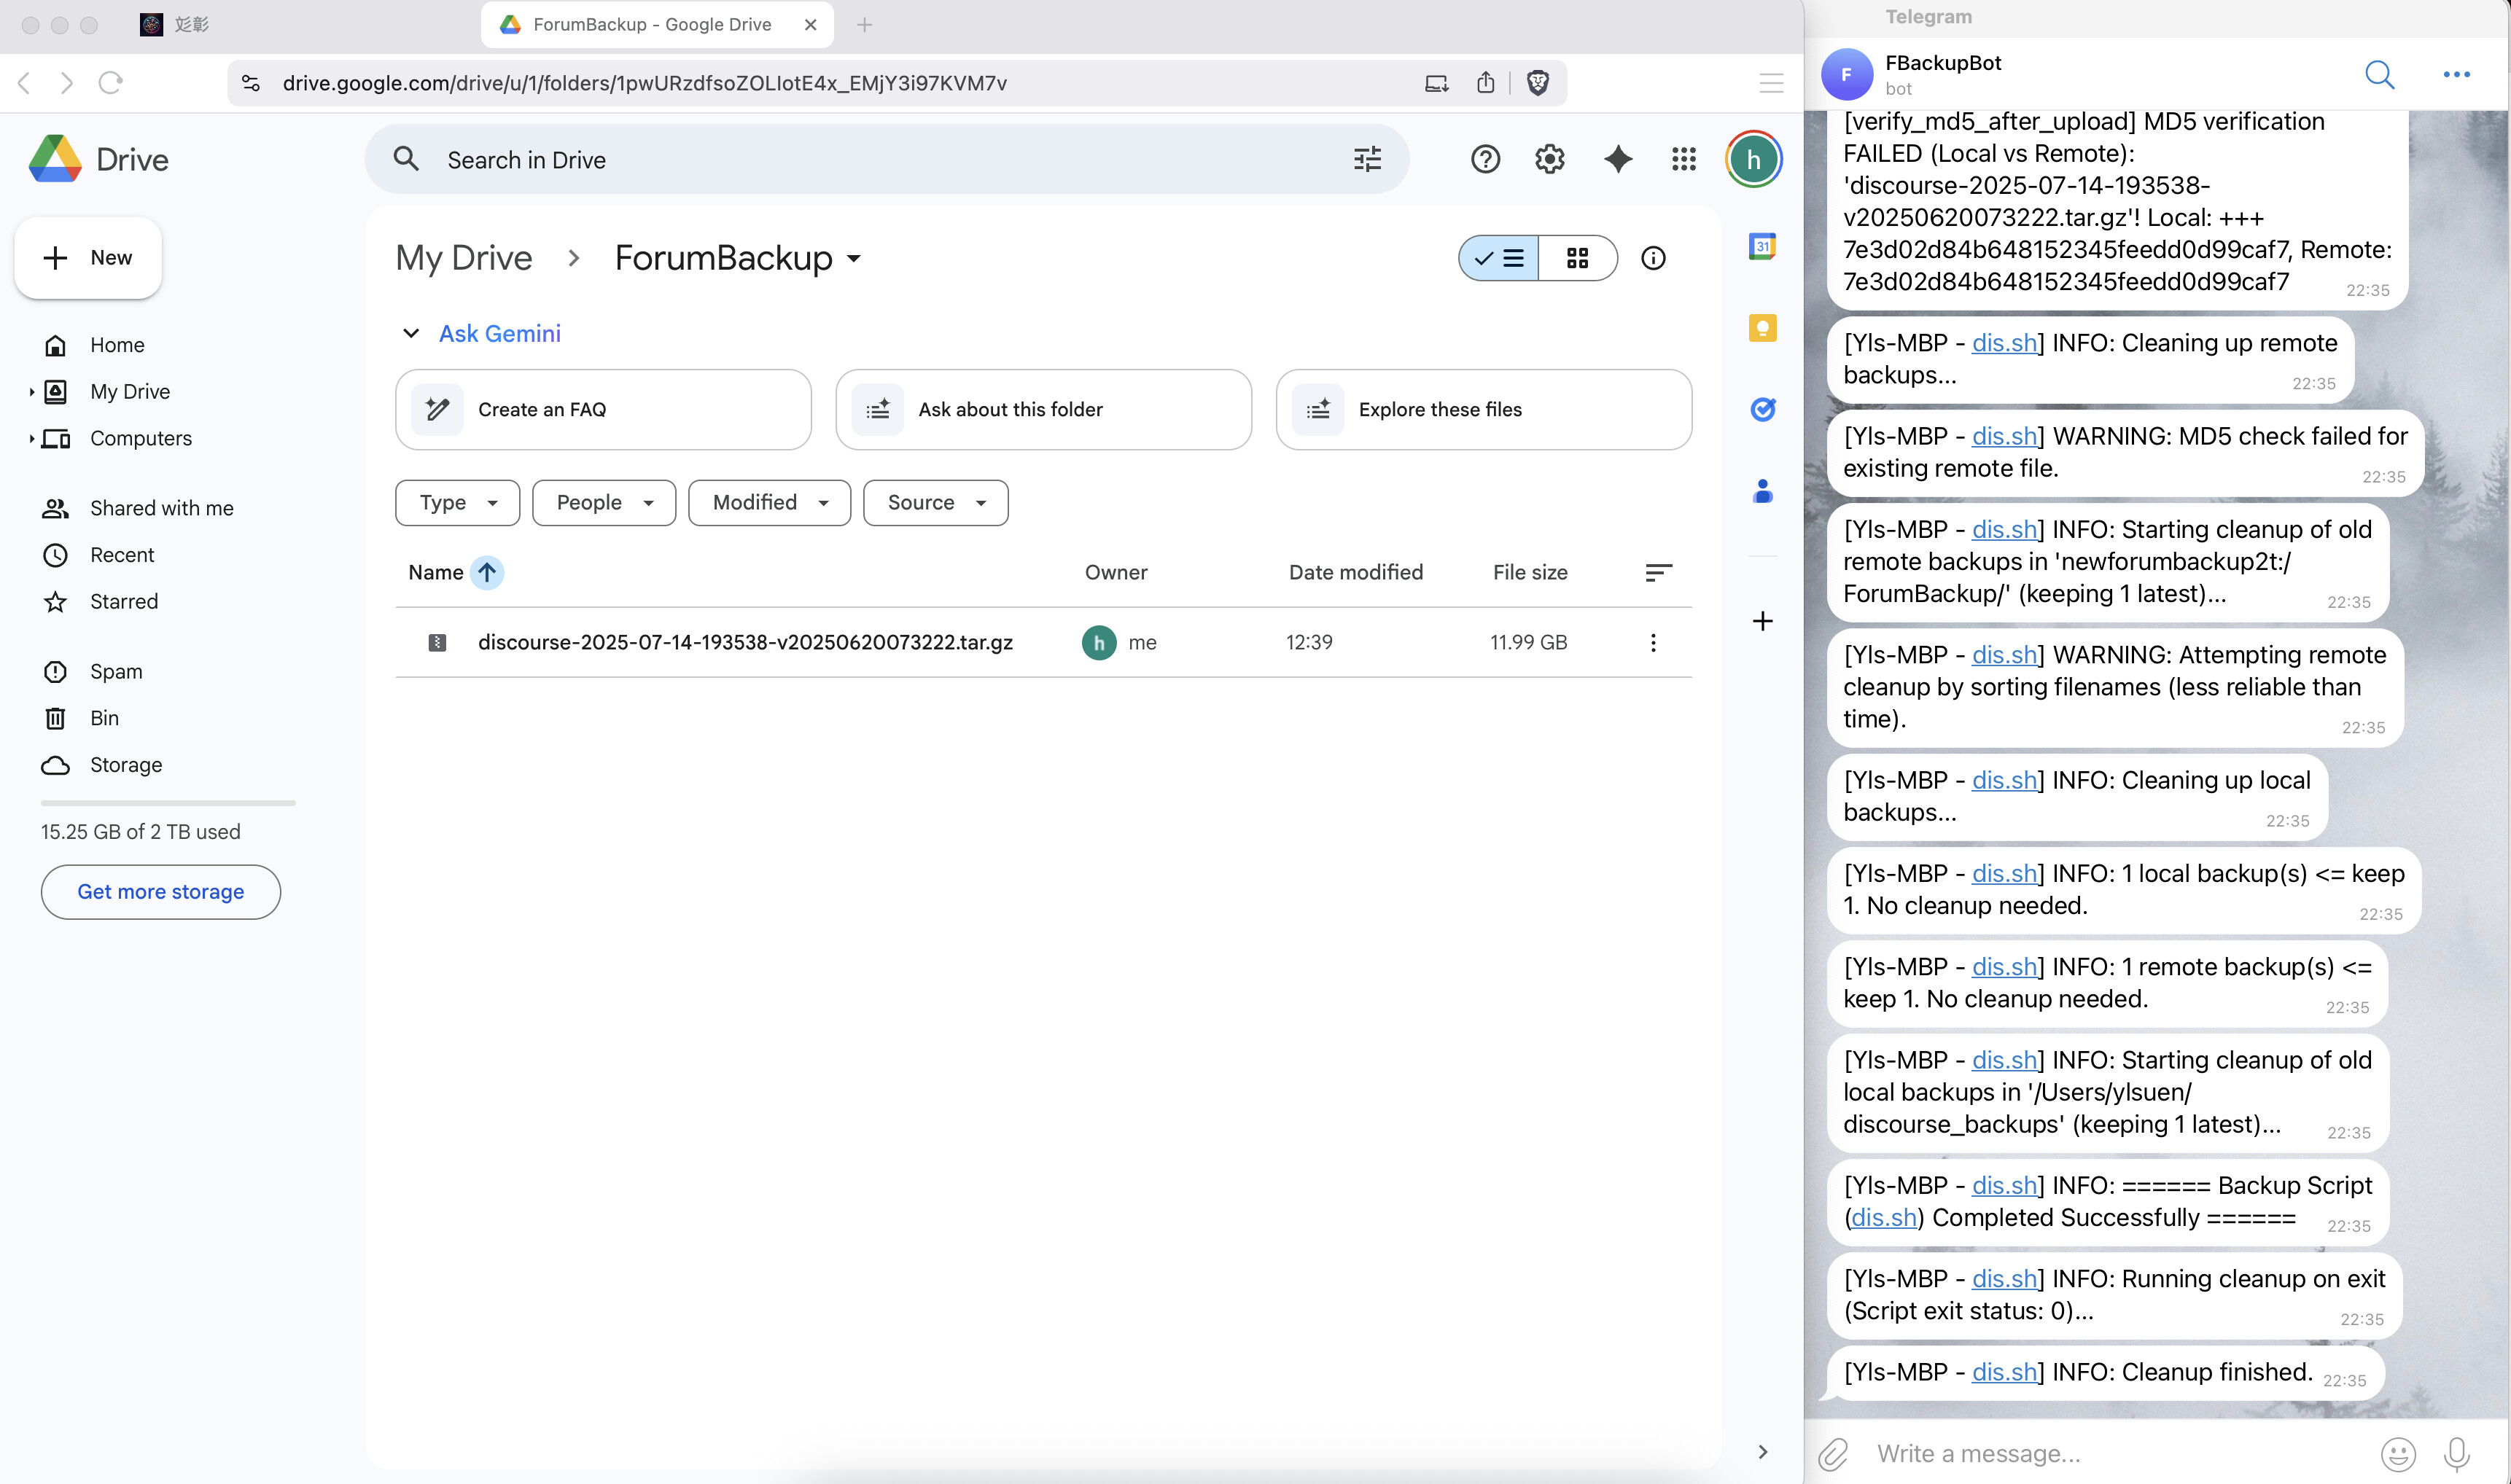Click the view details info icon

click(x=1653, y=258)
